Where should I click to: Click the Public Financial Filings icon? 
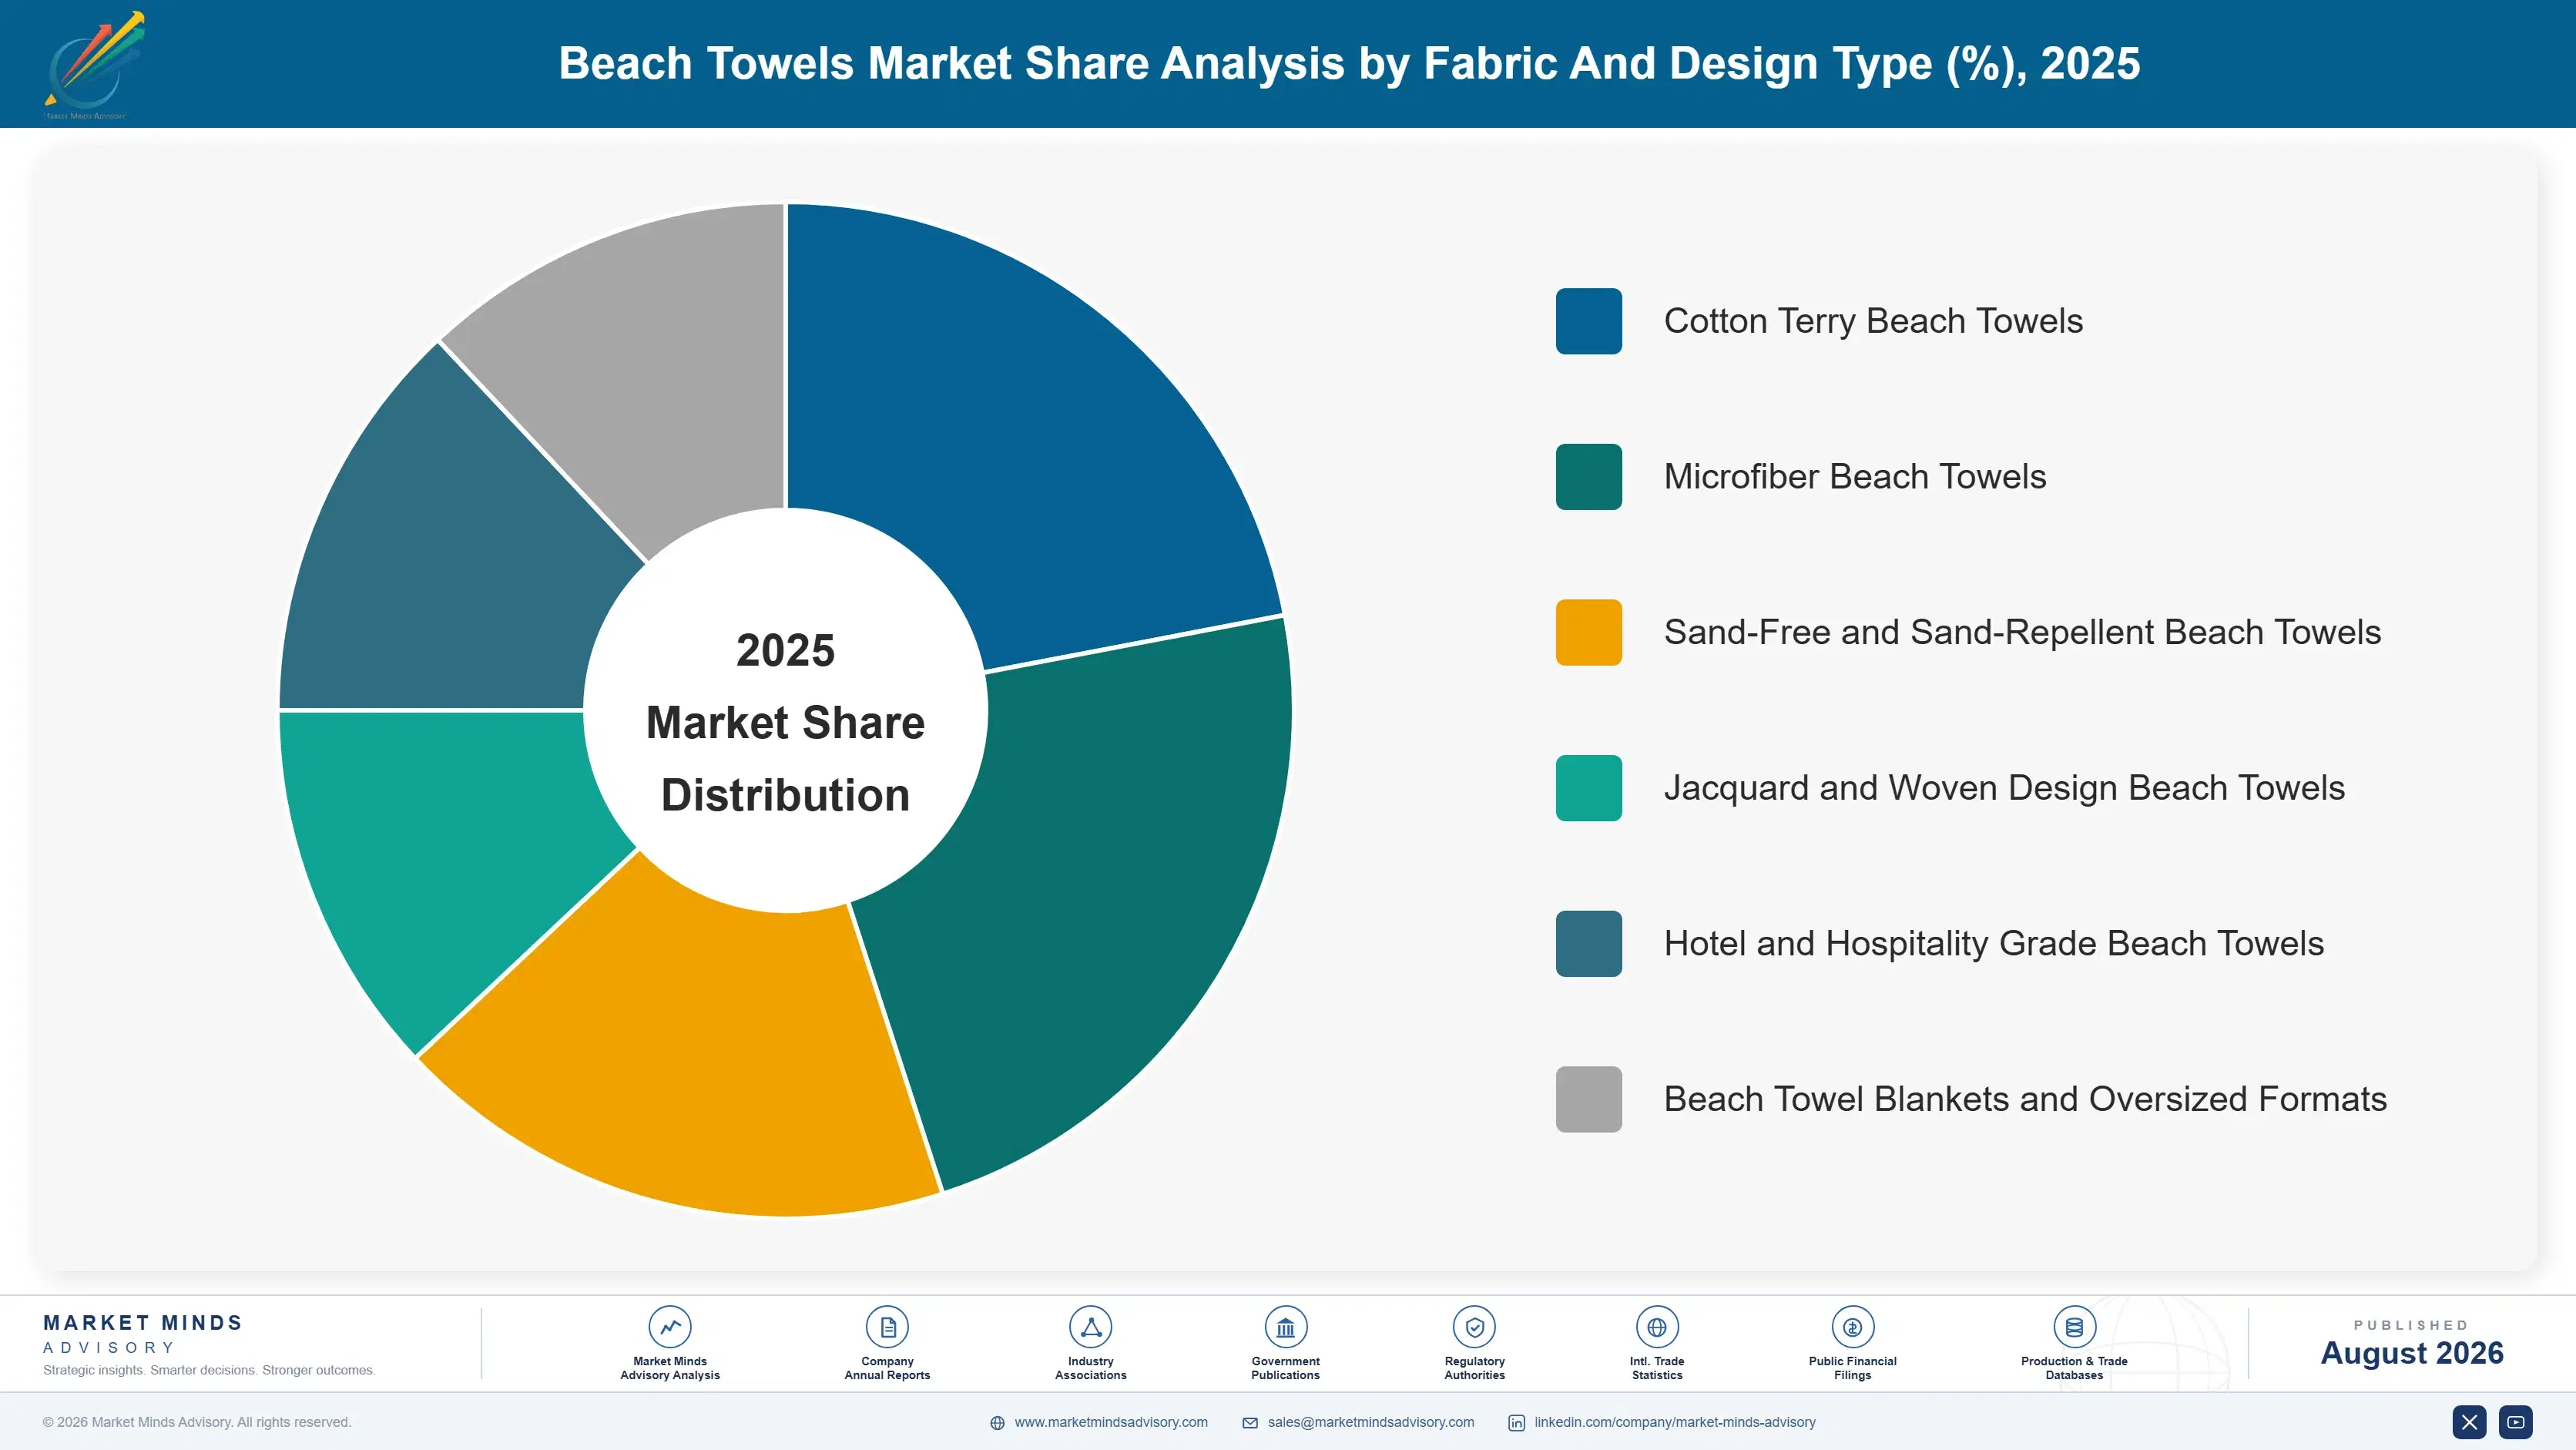click(1852, 1327)
